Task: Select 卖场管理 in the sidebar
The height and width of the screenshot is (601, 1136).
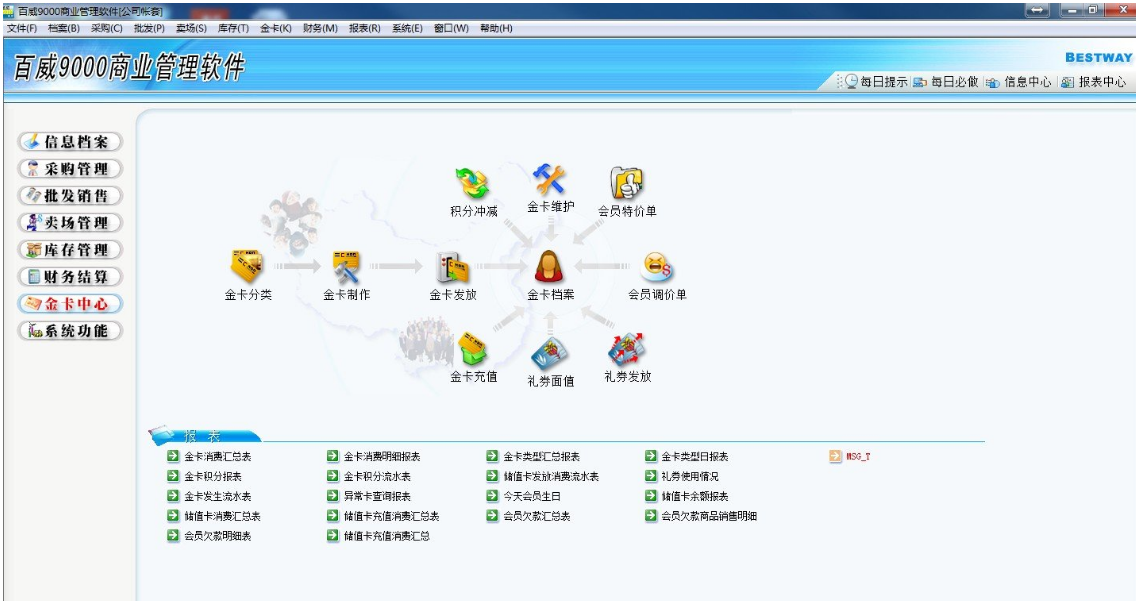Action: point(70,223)
